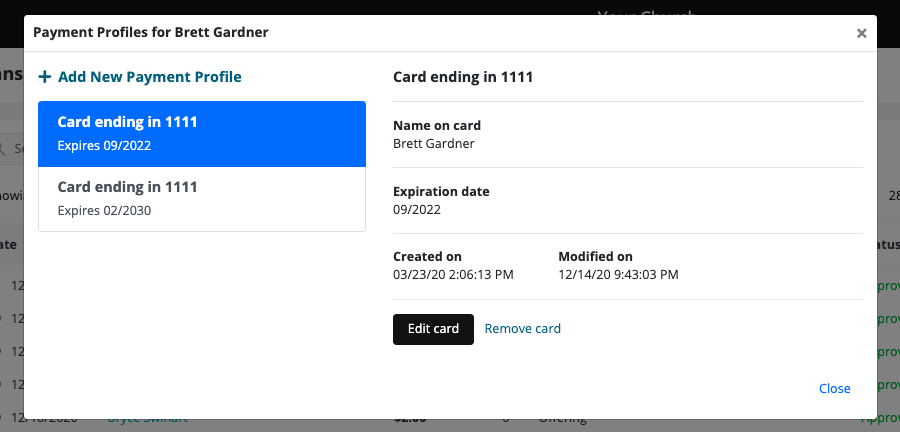Click the Remove card link

coord(522,329)
